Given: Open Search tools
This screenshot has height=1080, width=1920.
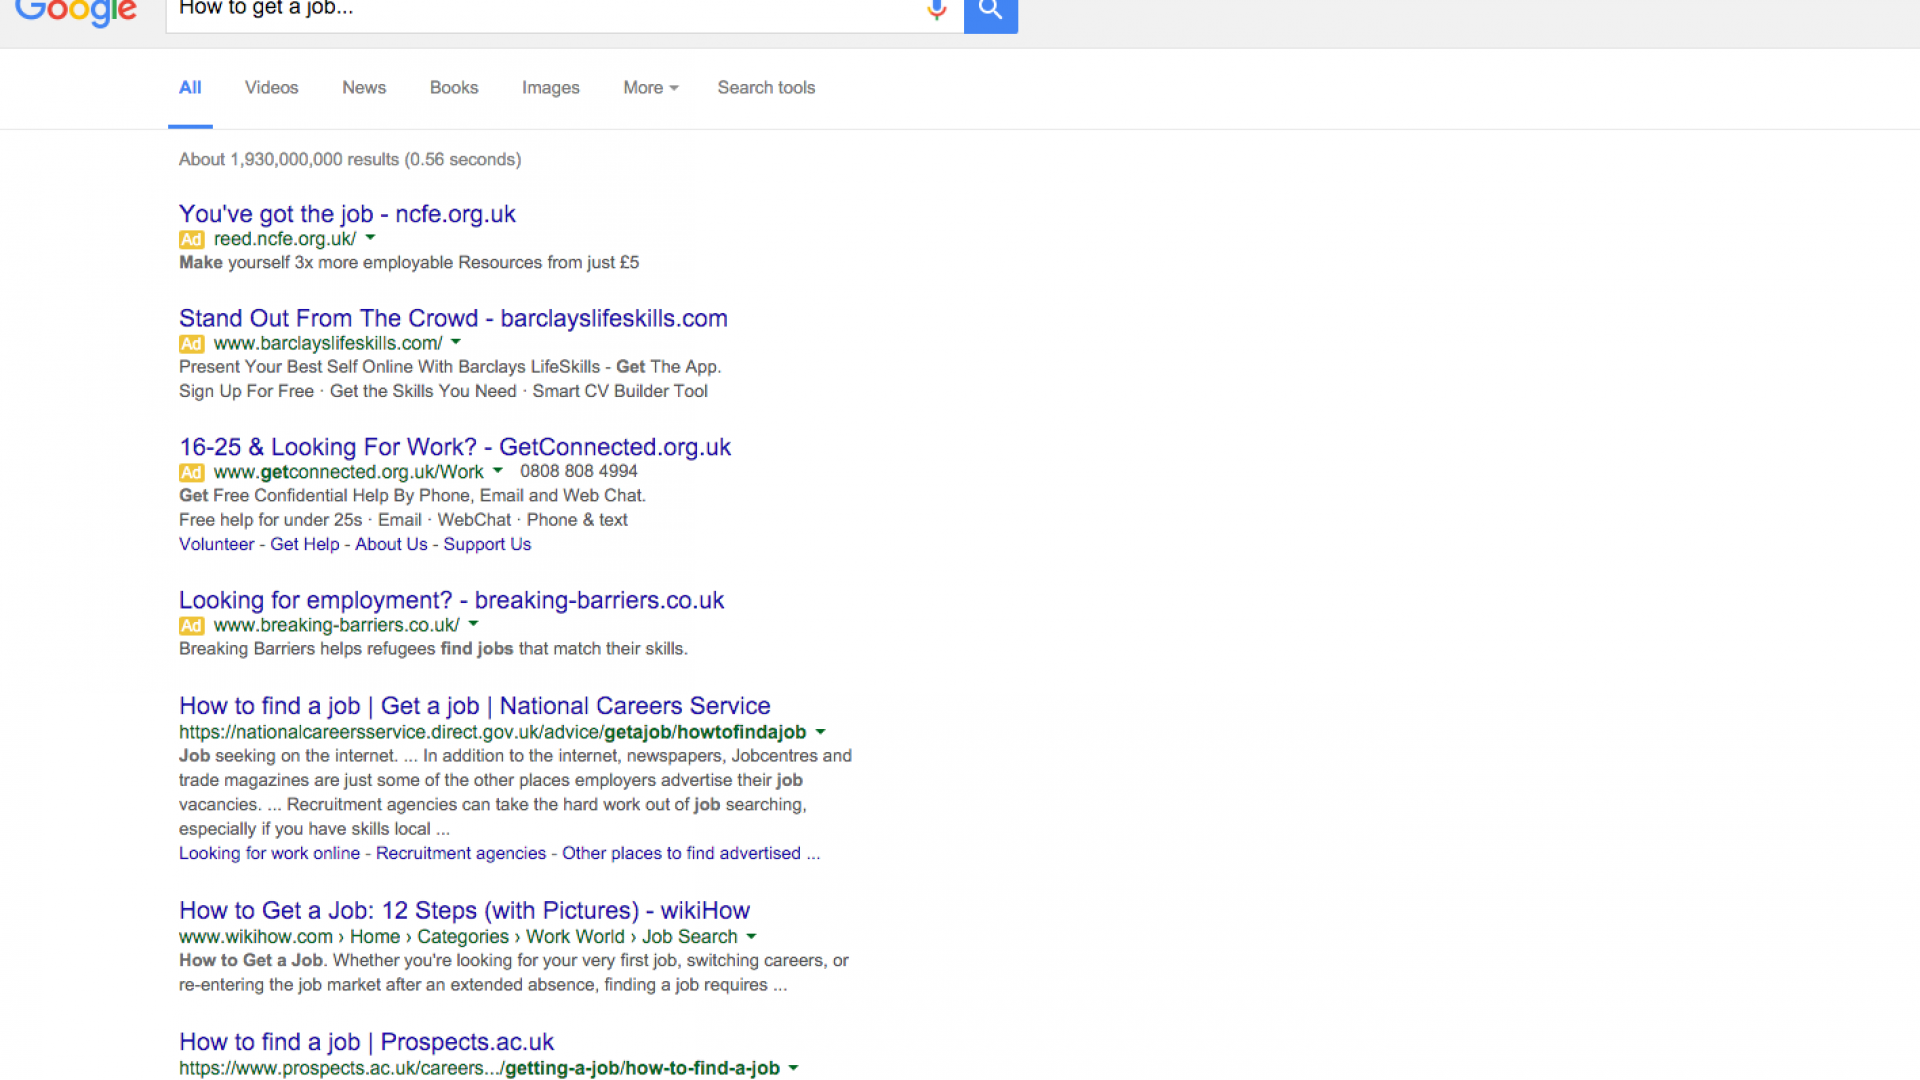Looking at the screenshot, I should point(766,88).
